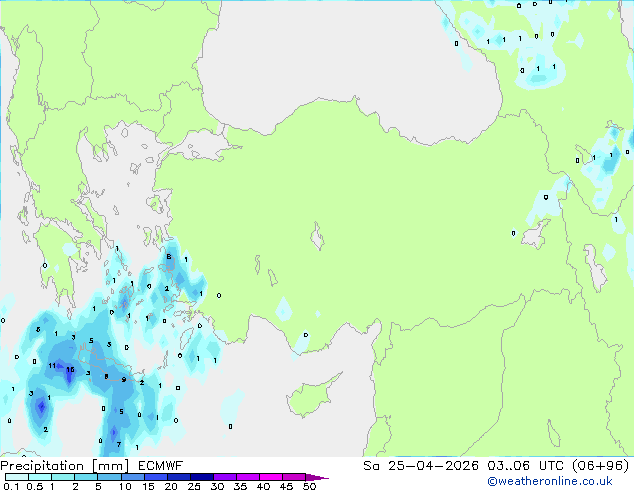The image size is (634, 490).
Task: Click the date 'Sa 25-04-2026'
Action: 421,466
